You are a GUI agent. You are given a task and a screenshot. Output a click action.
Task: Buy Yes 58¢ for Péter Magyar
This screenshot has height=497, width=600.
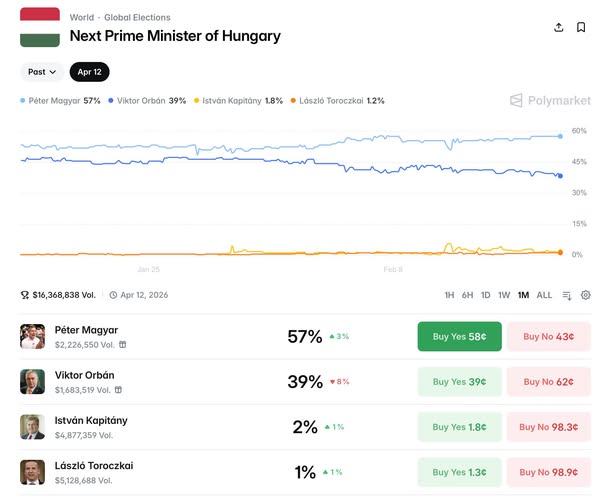tap(459, 337)
